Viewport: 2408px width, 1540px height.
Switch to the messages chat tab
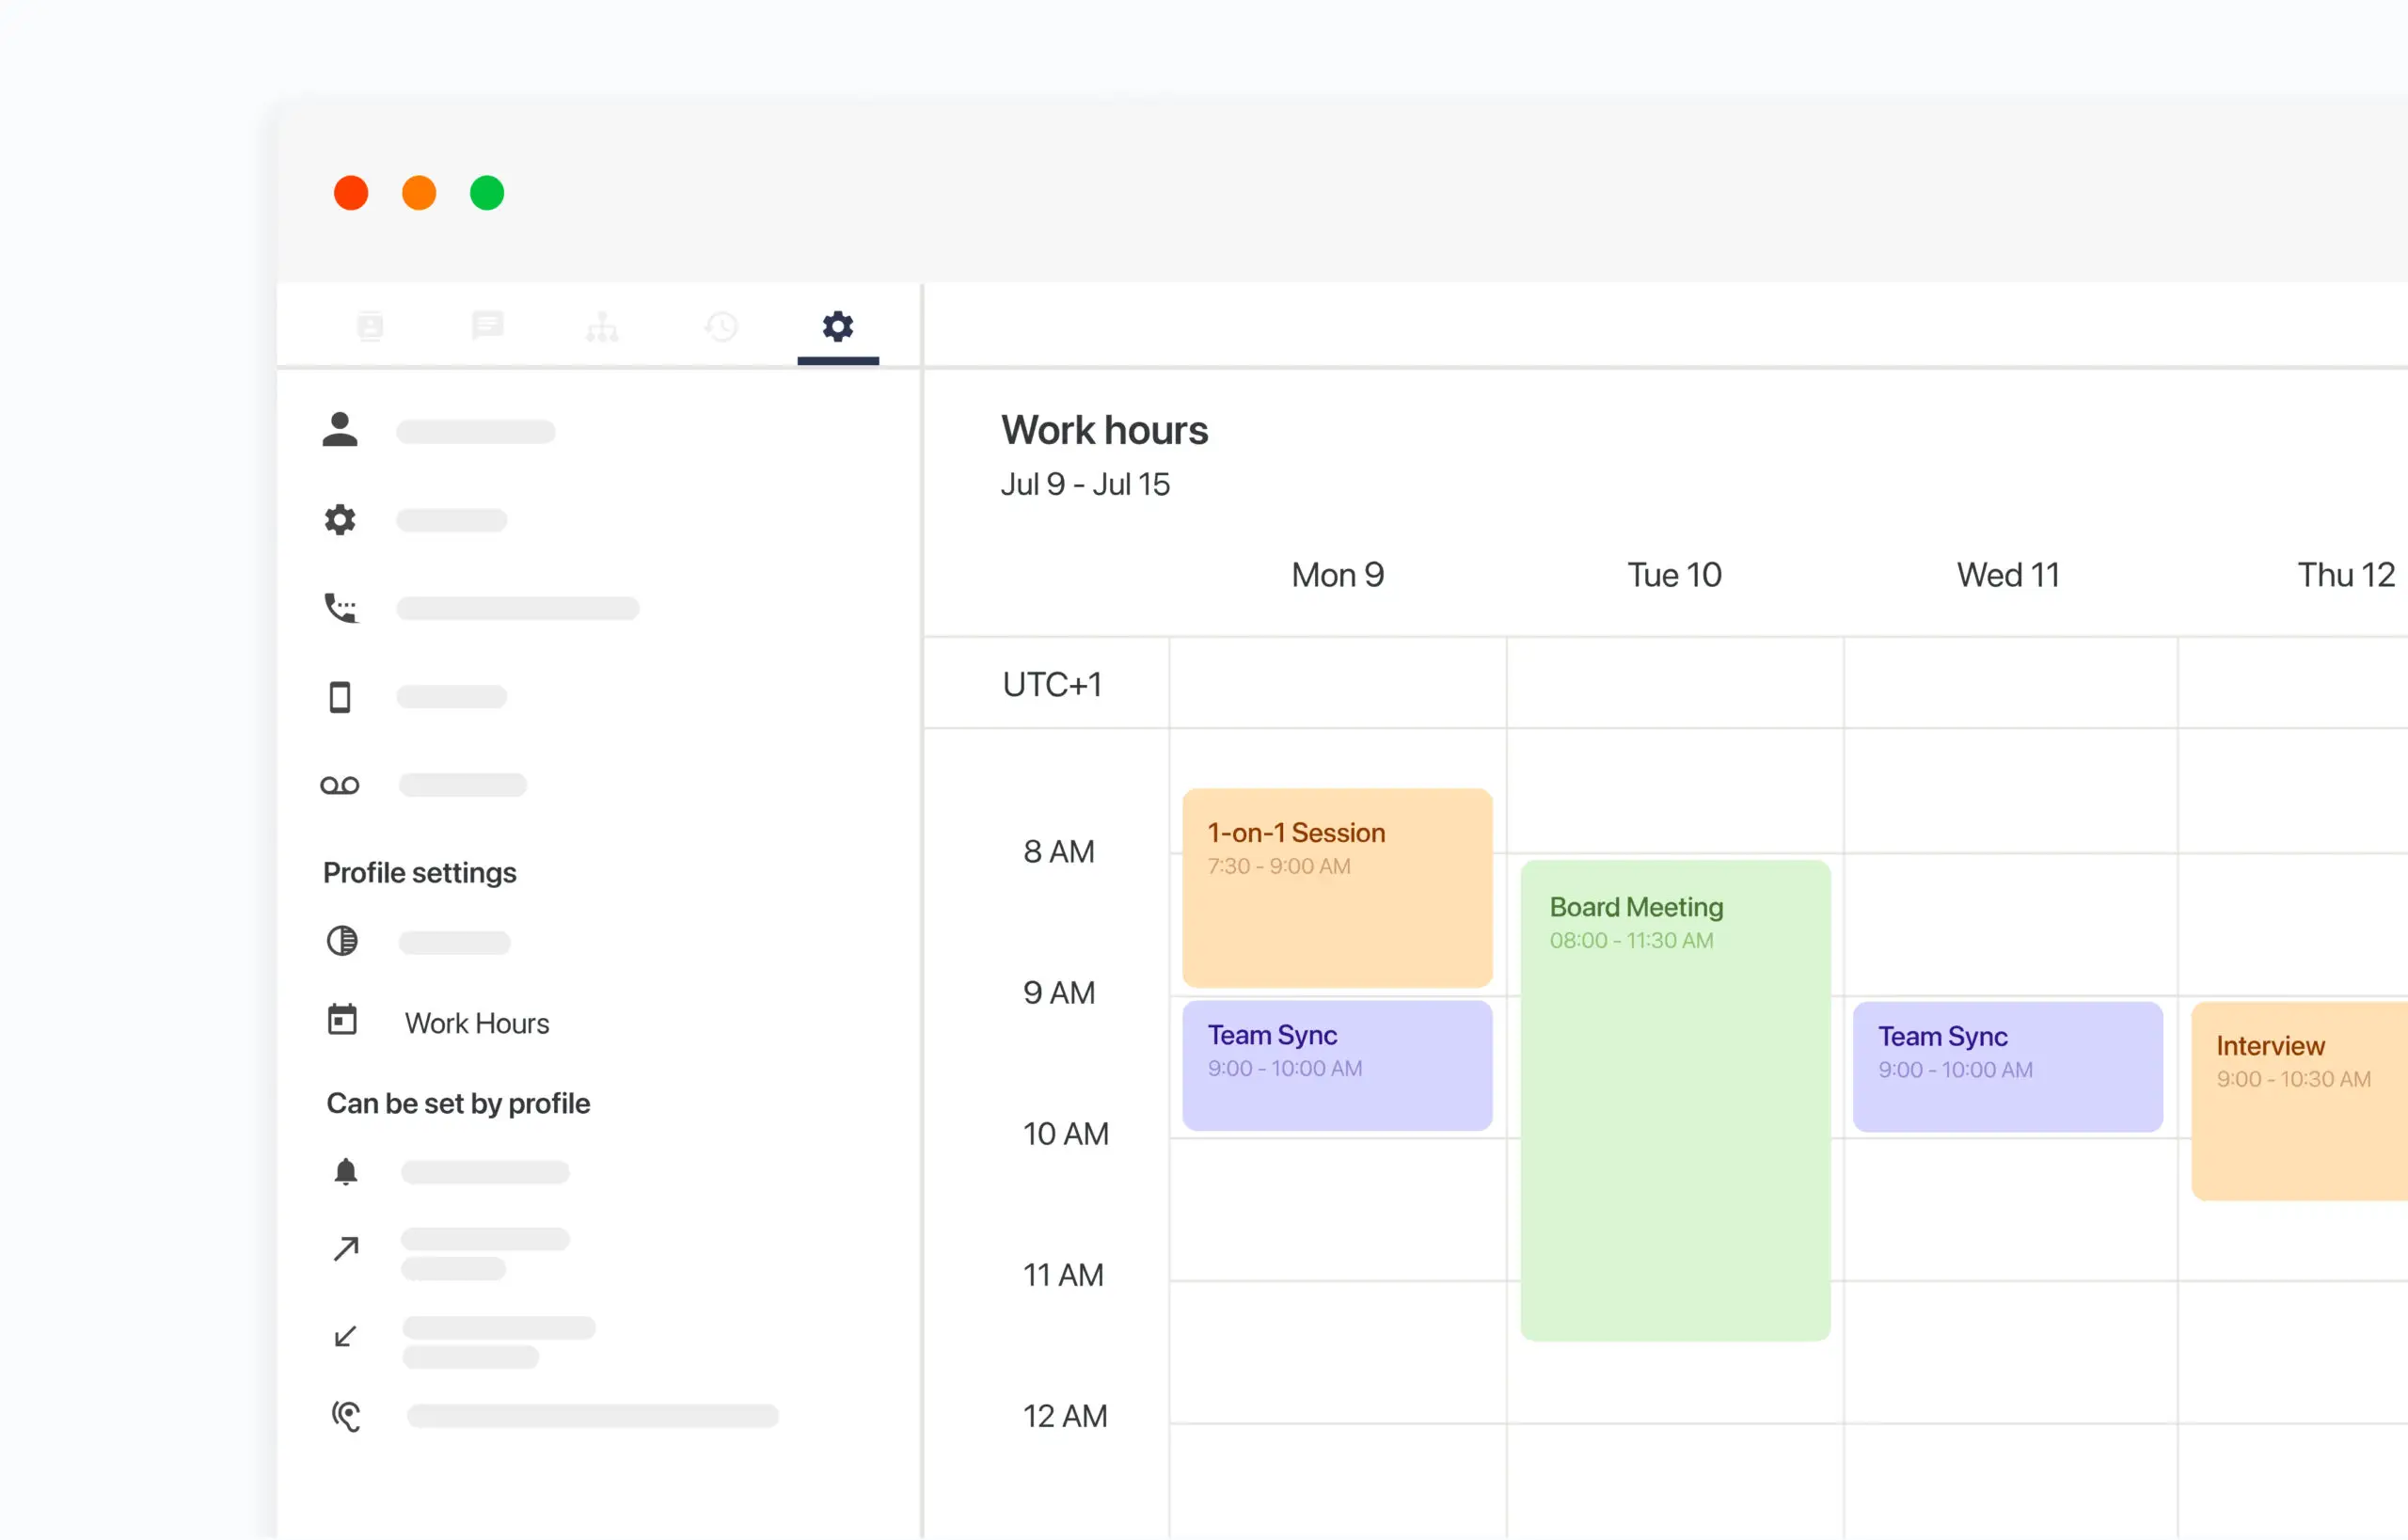(487, 326)
